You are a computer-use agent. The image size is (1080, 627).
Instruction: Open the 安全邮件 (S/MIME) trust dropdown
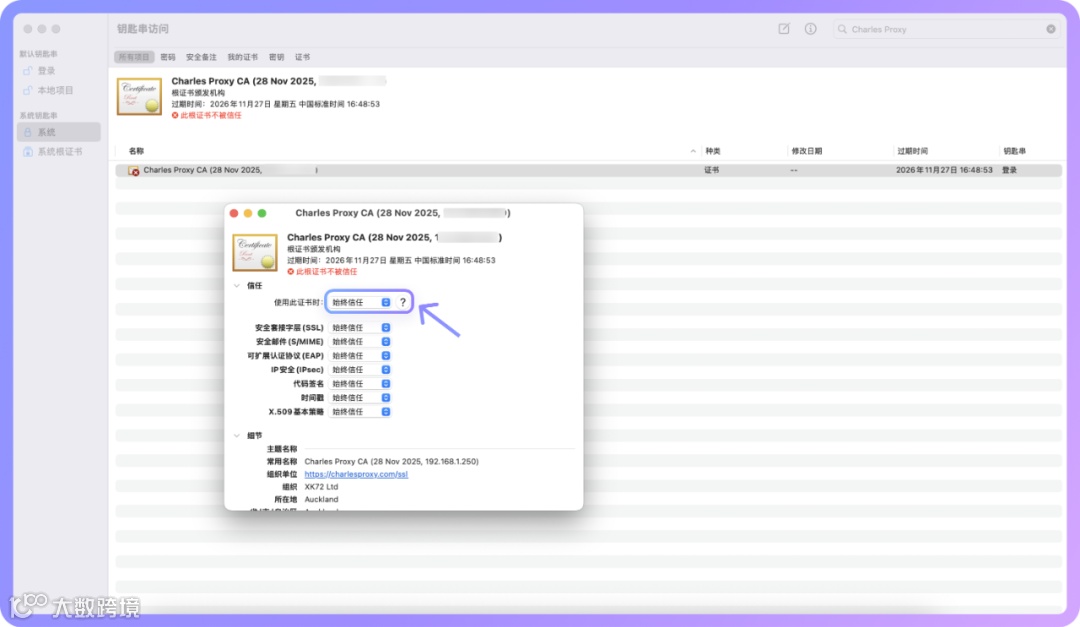coord(360,342)
